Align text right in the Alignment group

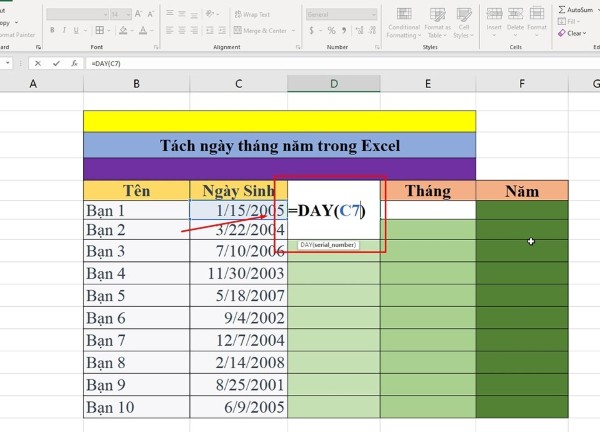coord(194,30)
